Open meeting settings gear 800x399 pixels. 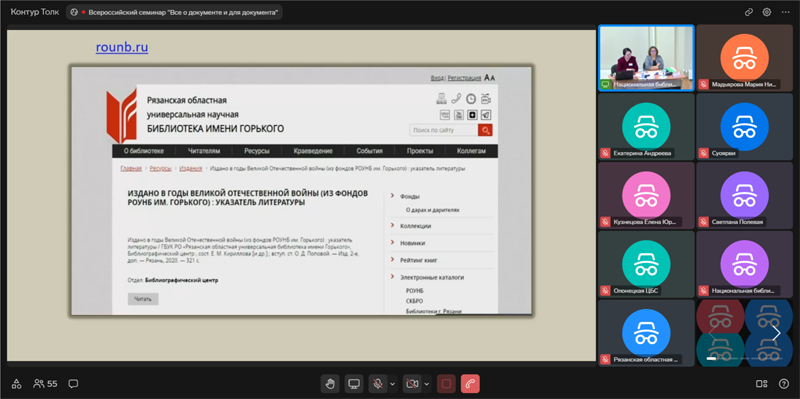click(x=766, y=12)
